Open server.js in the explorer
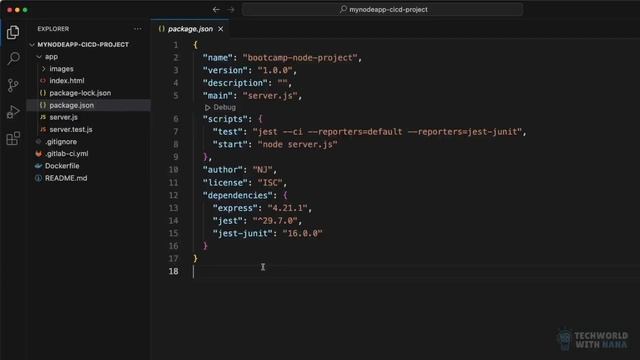This screenshot has height=360, width=640. (63, 117)
